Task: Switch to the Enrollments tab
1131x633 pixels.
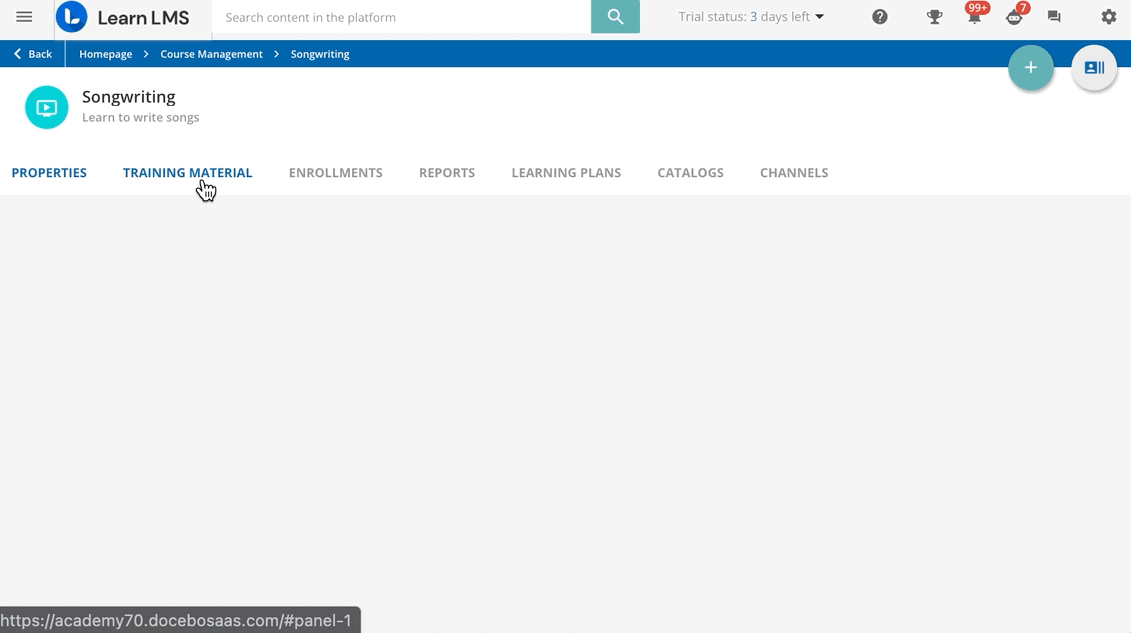Action: (335, 172)
